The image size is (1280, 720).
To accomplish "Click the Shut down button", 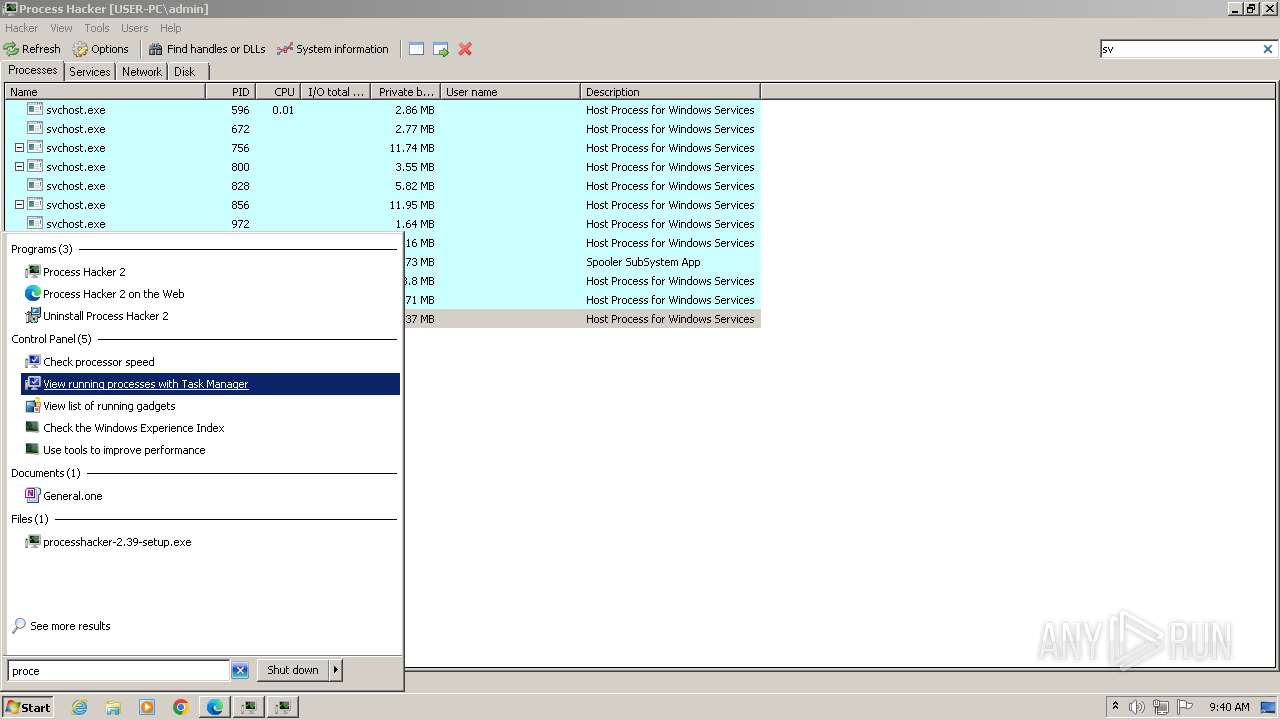I will coord(293,670).
